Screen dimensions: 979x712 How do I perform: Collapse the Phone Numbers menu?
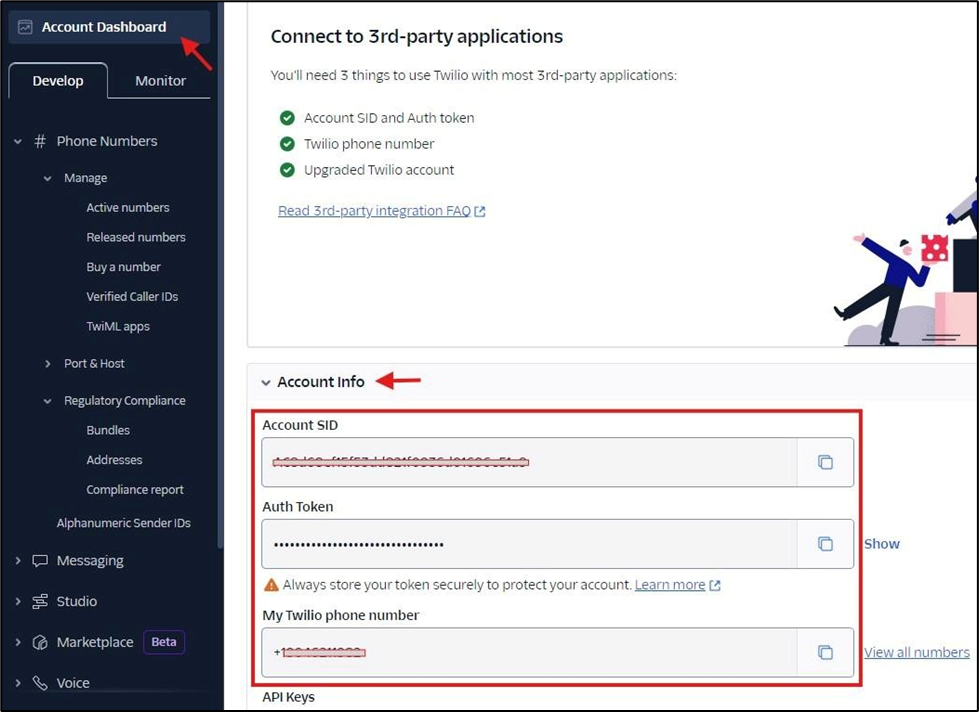18,142
